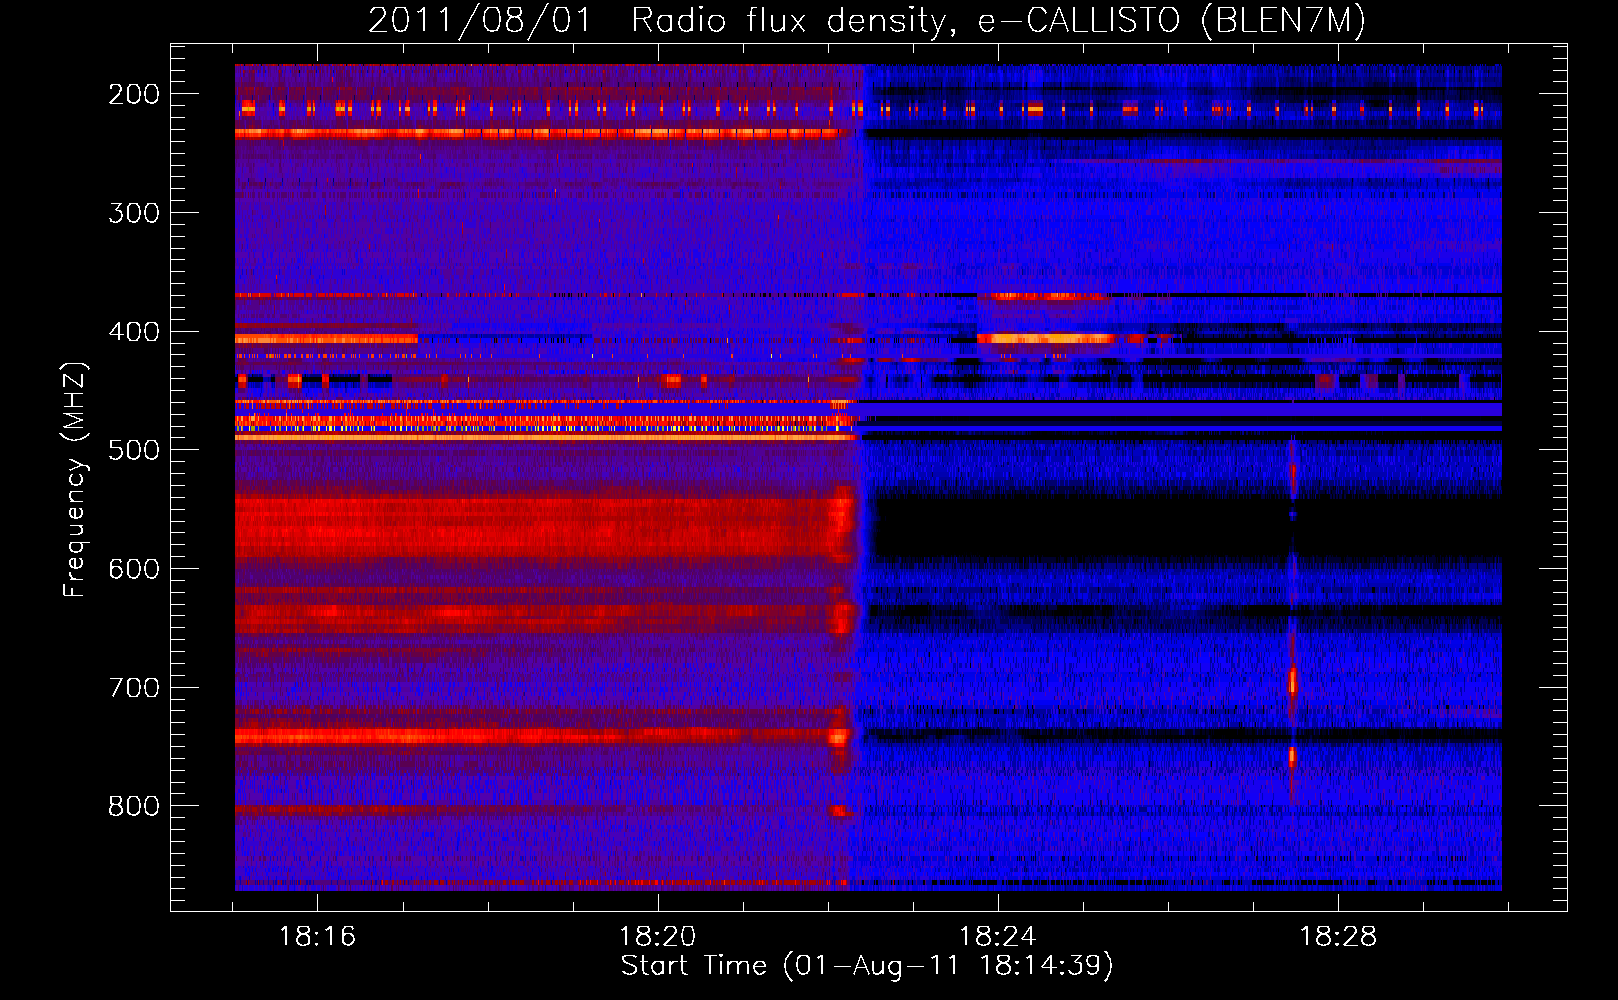Click the 18:16 time tick label
Screen dimensions: 1618x1000
317,937
